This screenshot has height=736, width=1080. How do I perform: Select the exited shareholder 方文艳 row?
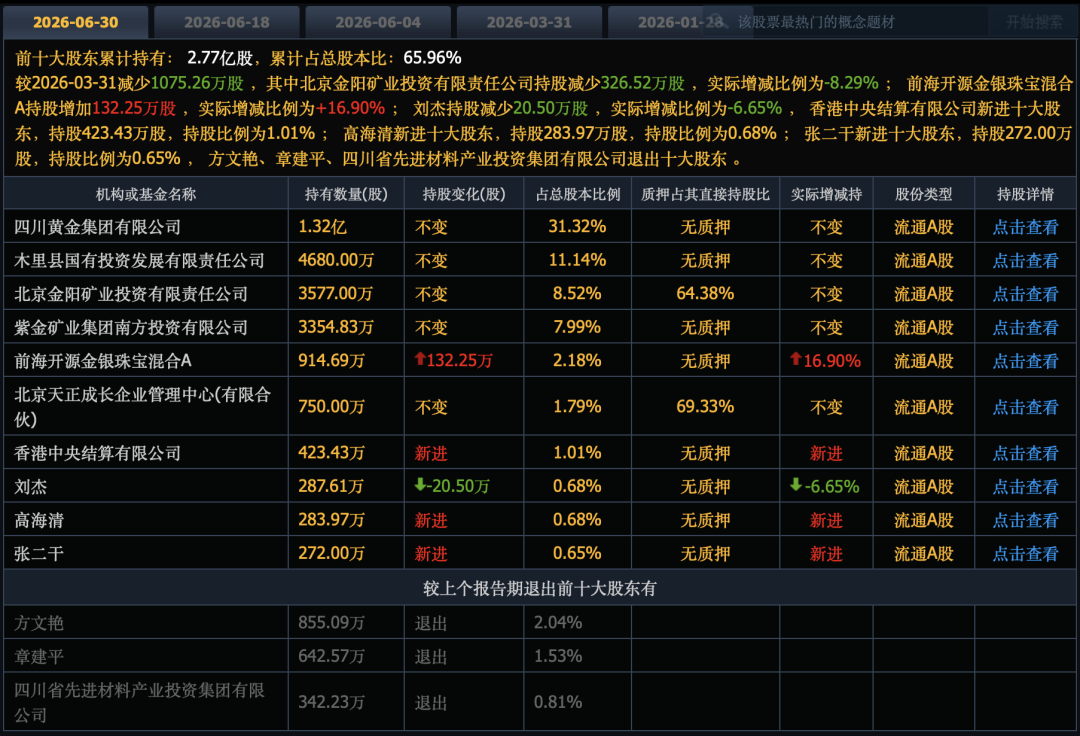[539, 622]
